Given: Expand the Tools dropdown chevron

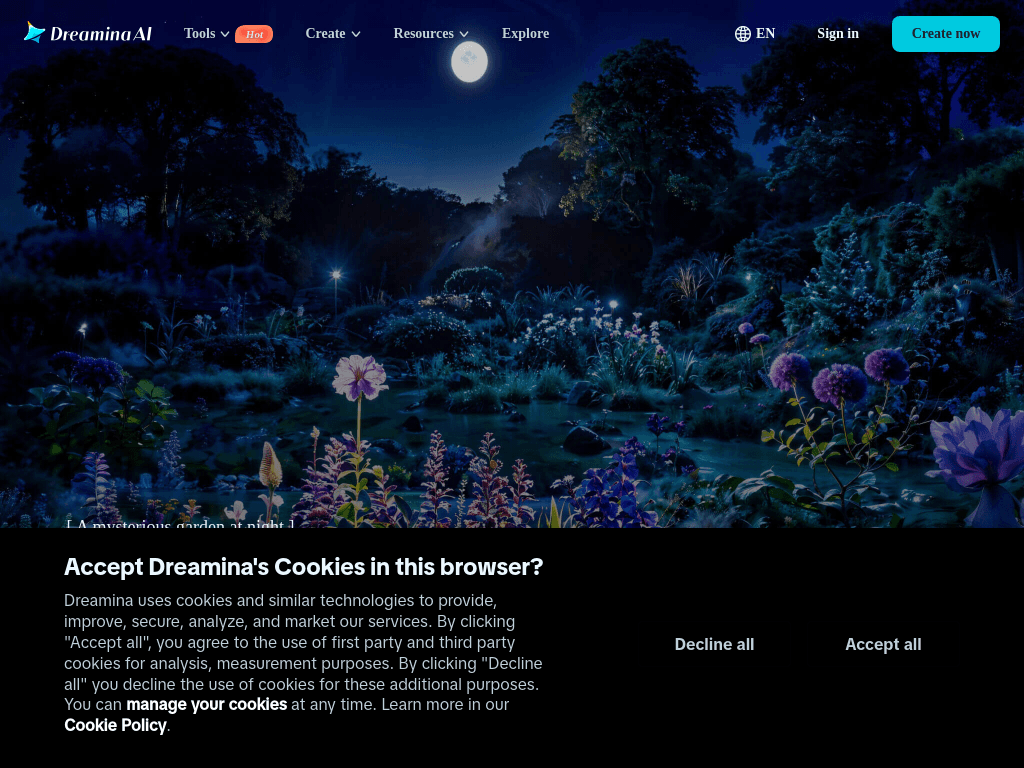Looking at the screenshot, I should tap(225, 34).
